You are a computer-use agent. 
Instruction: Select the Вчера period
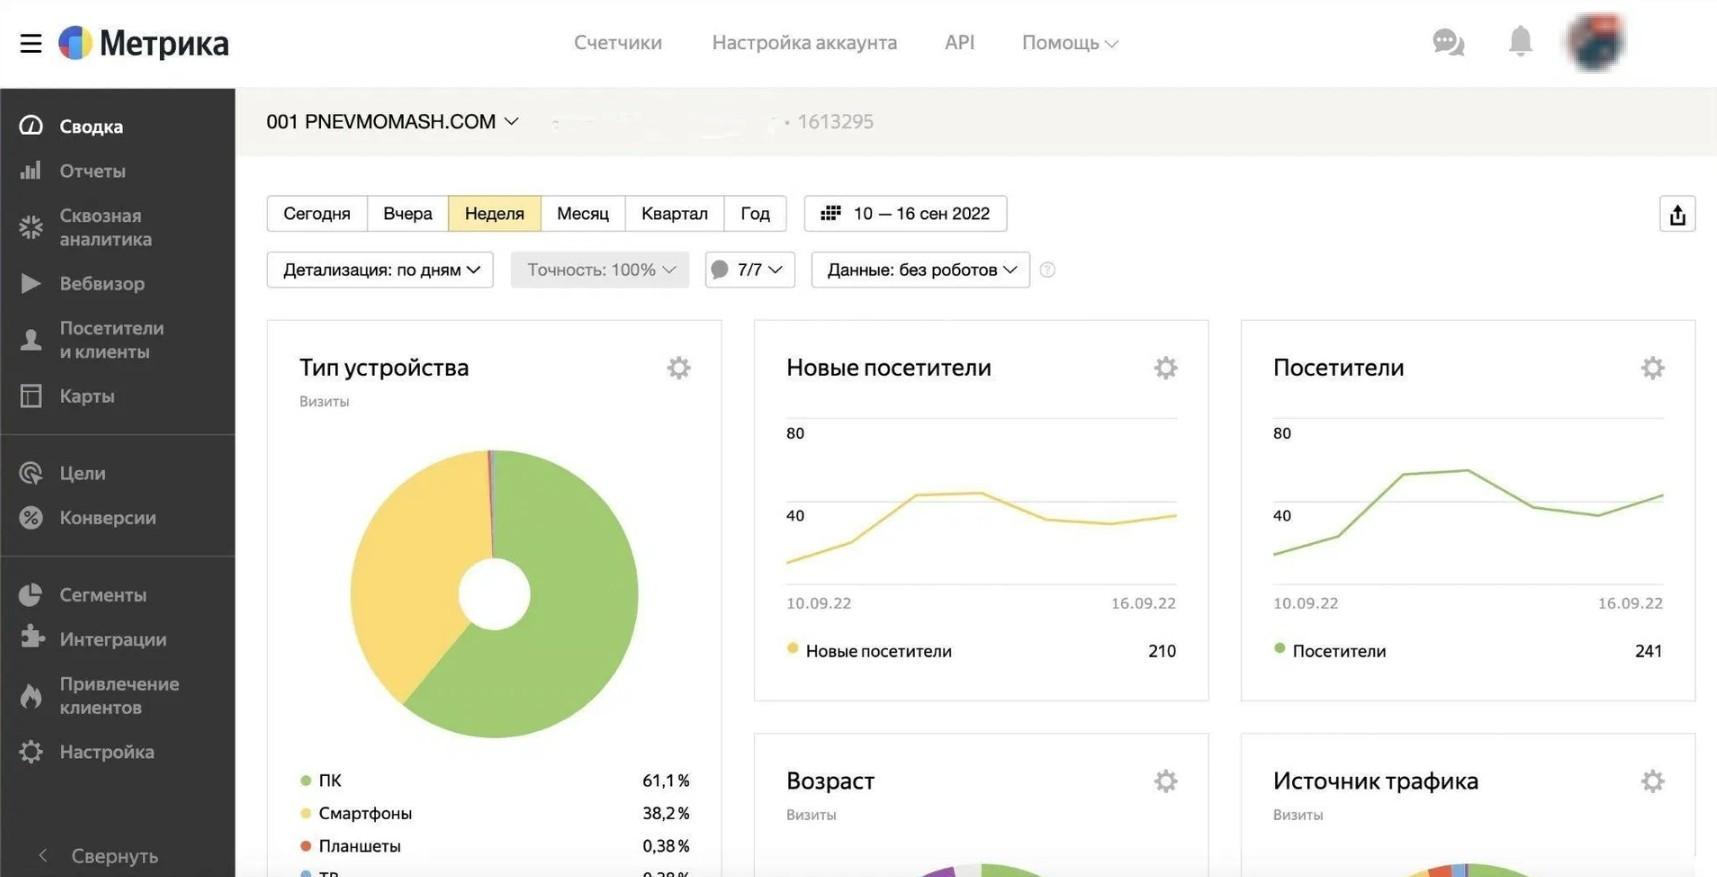tap(408, 214)
